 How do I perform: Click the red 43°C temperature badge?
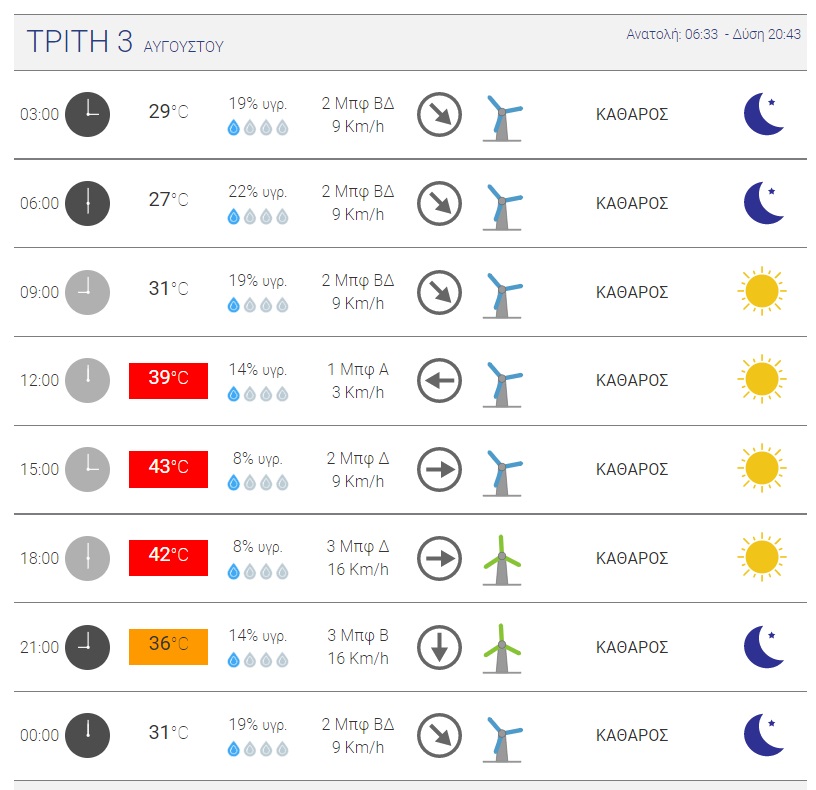169,469
